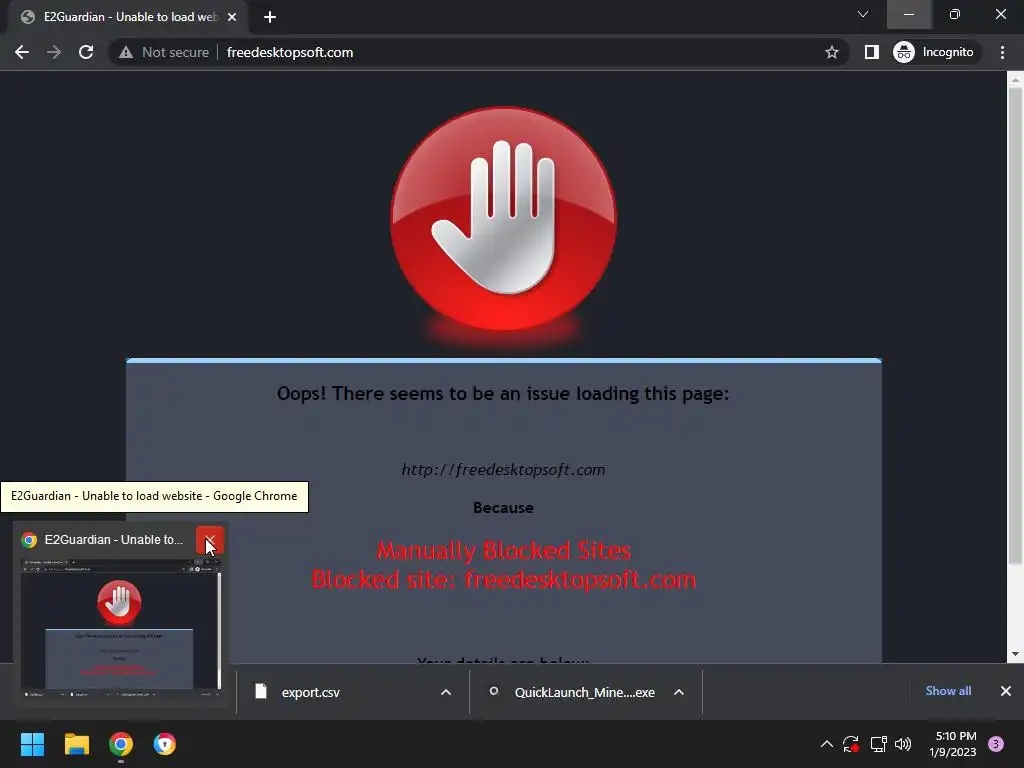The width and height of the screenshot is (1024, 768).
Task: Open the Windows Start menu
Action: [32, 744]
